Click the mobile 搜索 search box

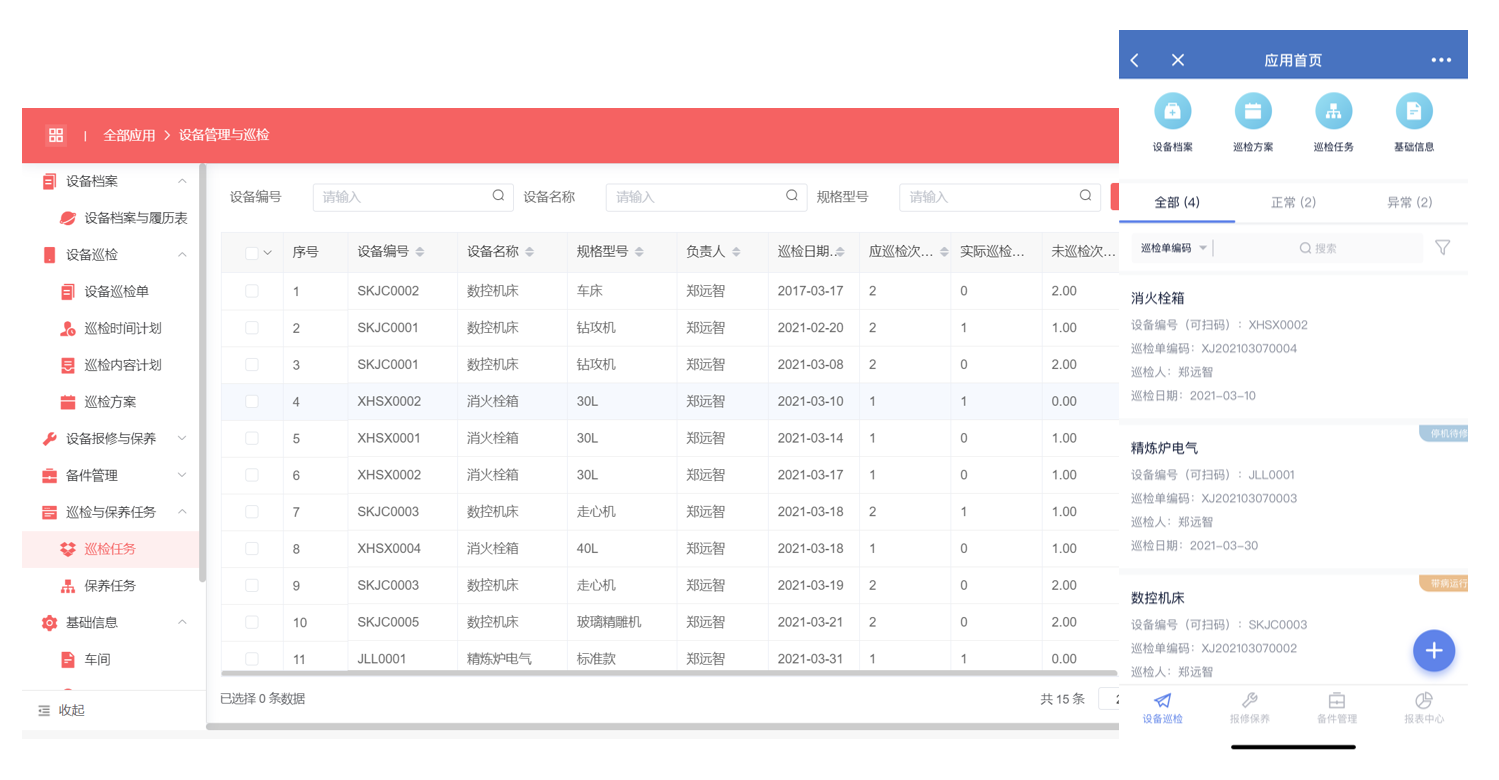pyautogui.click(x=1318, y=248)
